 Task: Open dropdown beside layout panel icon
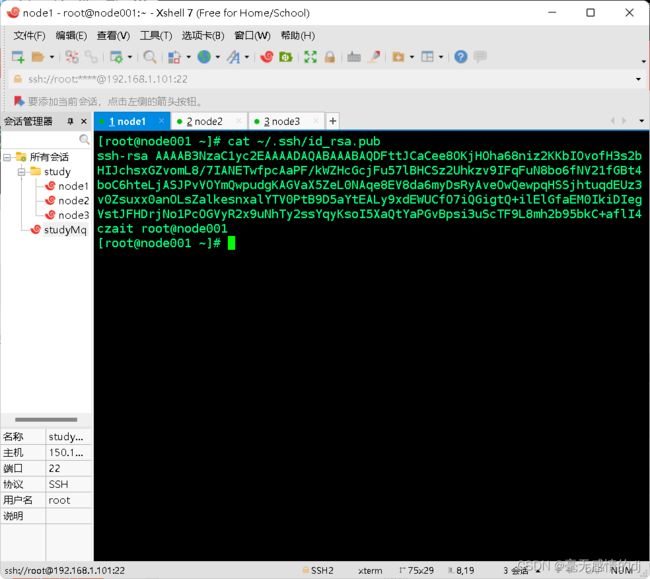click(x=441, y=57)
